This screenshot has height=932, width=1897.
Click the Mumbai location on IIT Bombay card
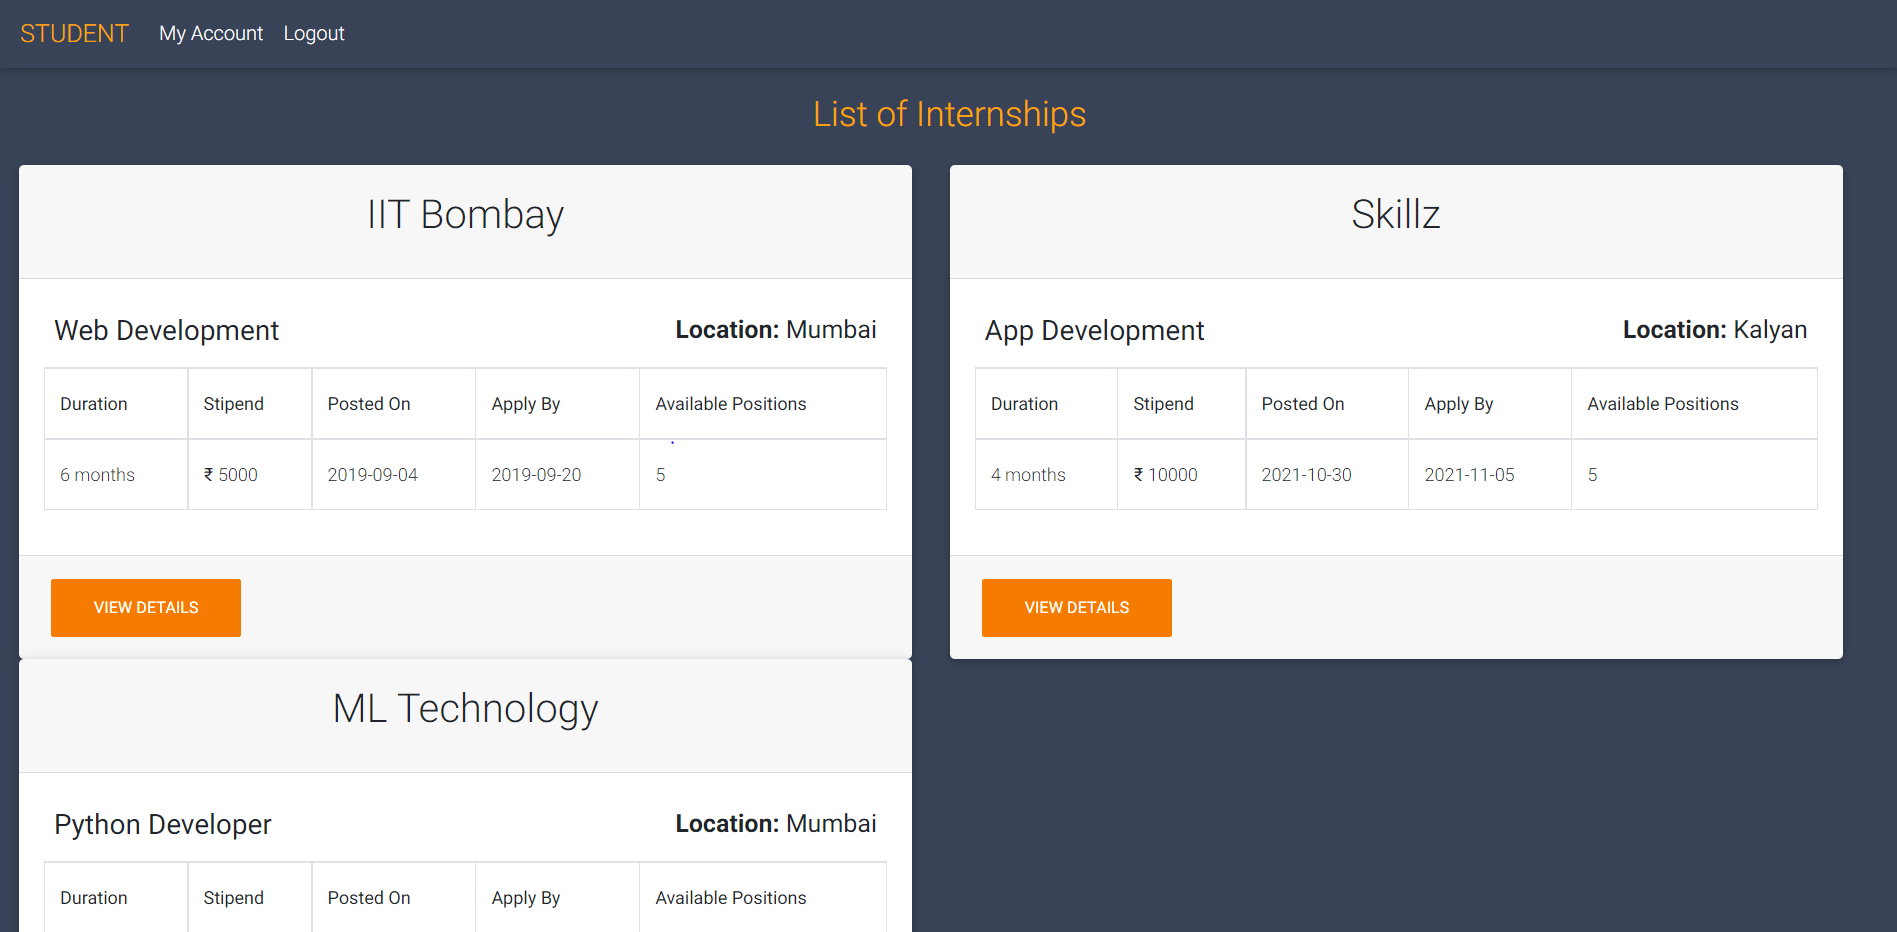click(831, 329)
